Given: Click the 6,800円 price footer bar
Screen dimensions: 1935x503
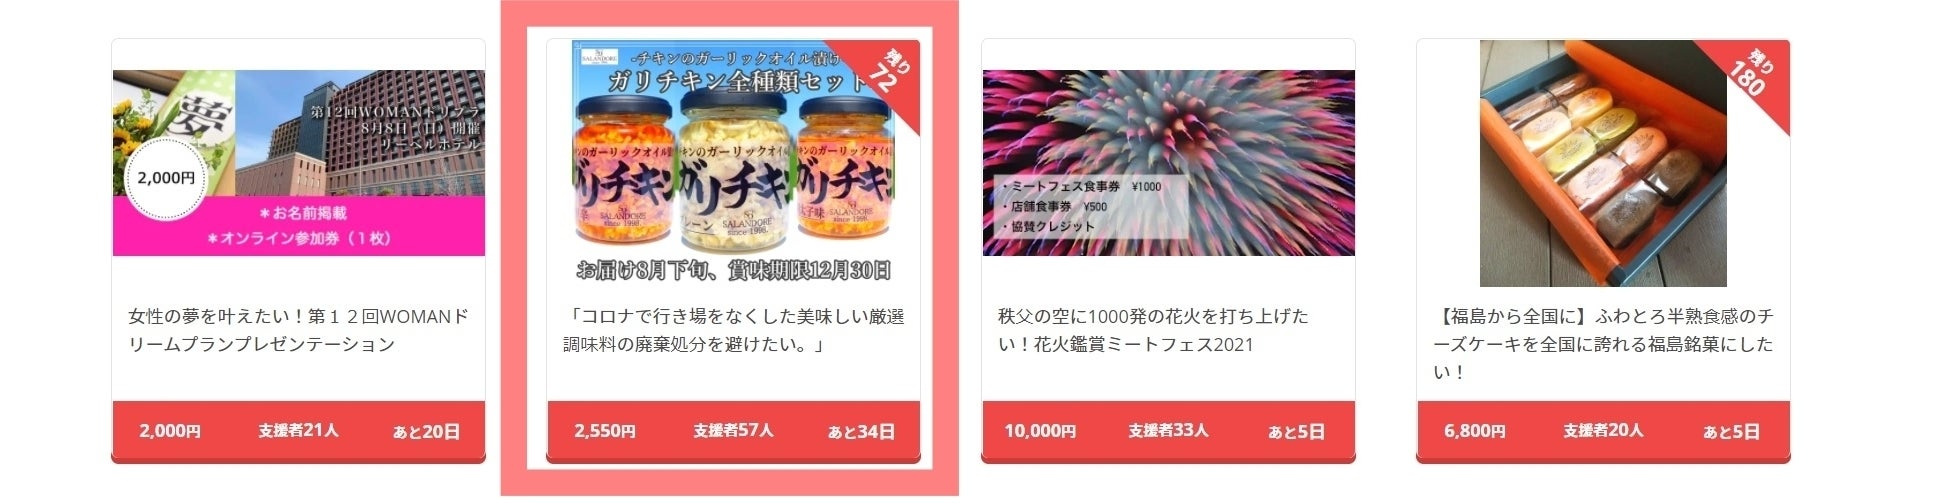Looking at the screenshot, I should pos(1603,431).
